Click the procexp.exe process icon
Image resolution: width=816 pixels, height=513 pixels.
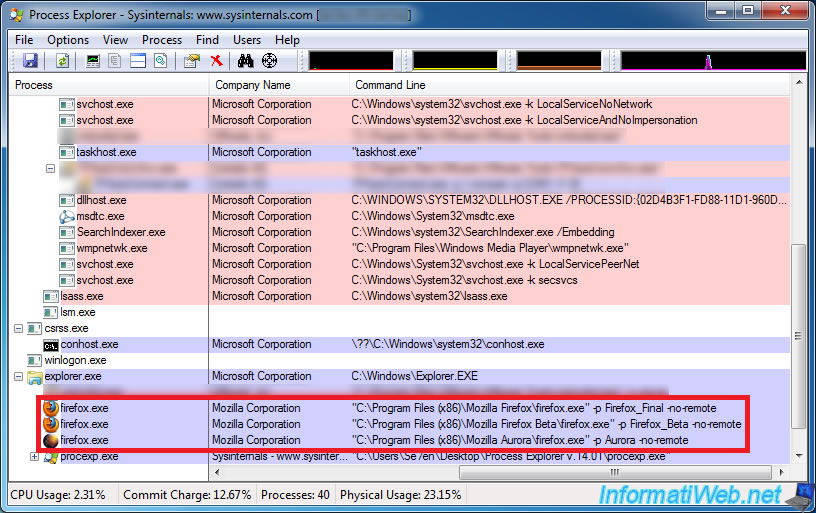pyautogui.click(x=50, y=457)
